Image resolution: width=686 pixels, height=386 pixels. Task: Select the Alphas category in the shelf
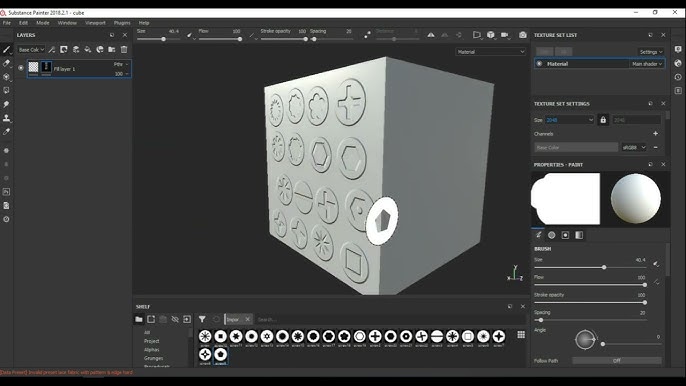[151, 350]
